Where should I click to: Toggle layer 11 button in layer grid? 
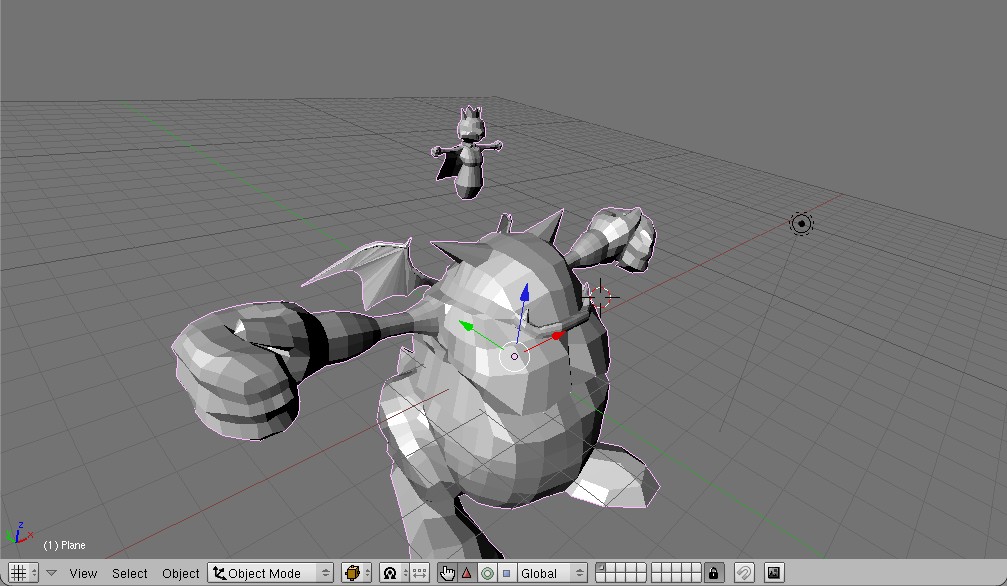point(600,577)
